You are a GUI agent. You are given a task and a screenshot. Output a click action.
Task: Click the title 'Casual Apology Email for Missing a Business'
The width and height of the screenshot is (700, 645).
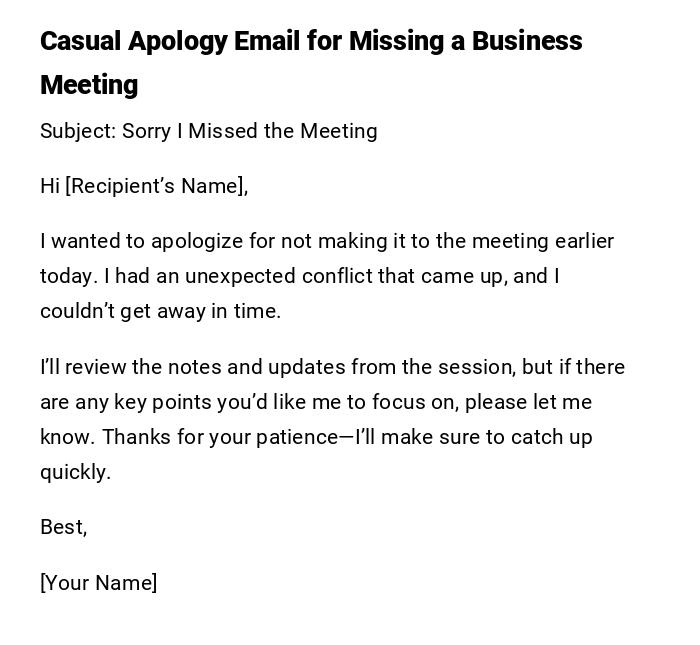tap(311, 41)
